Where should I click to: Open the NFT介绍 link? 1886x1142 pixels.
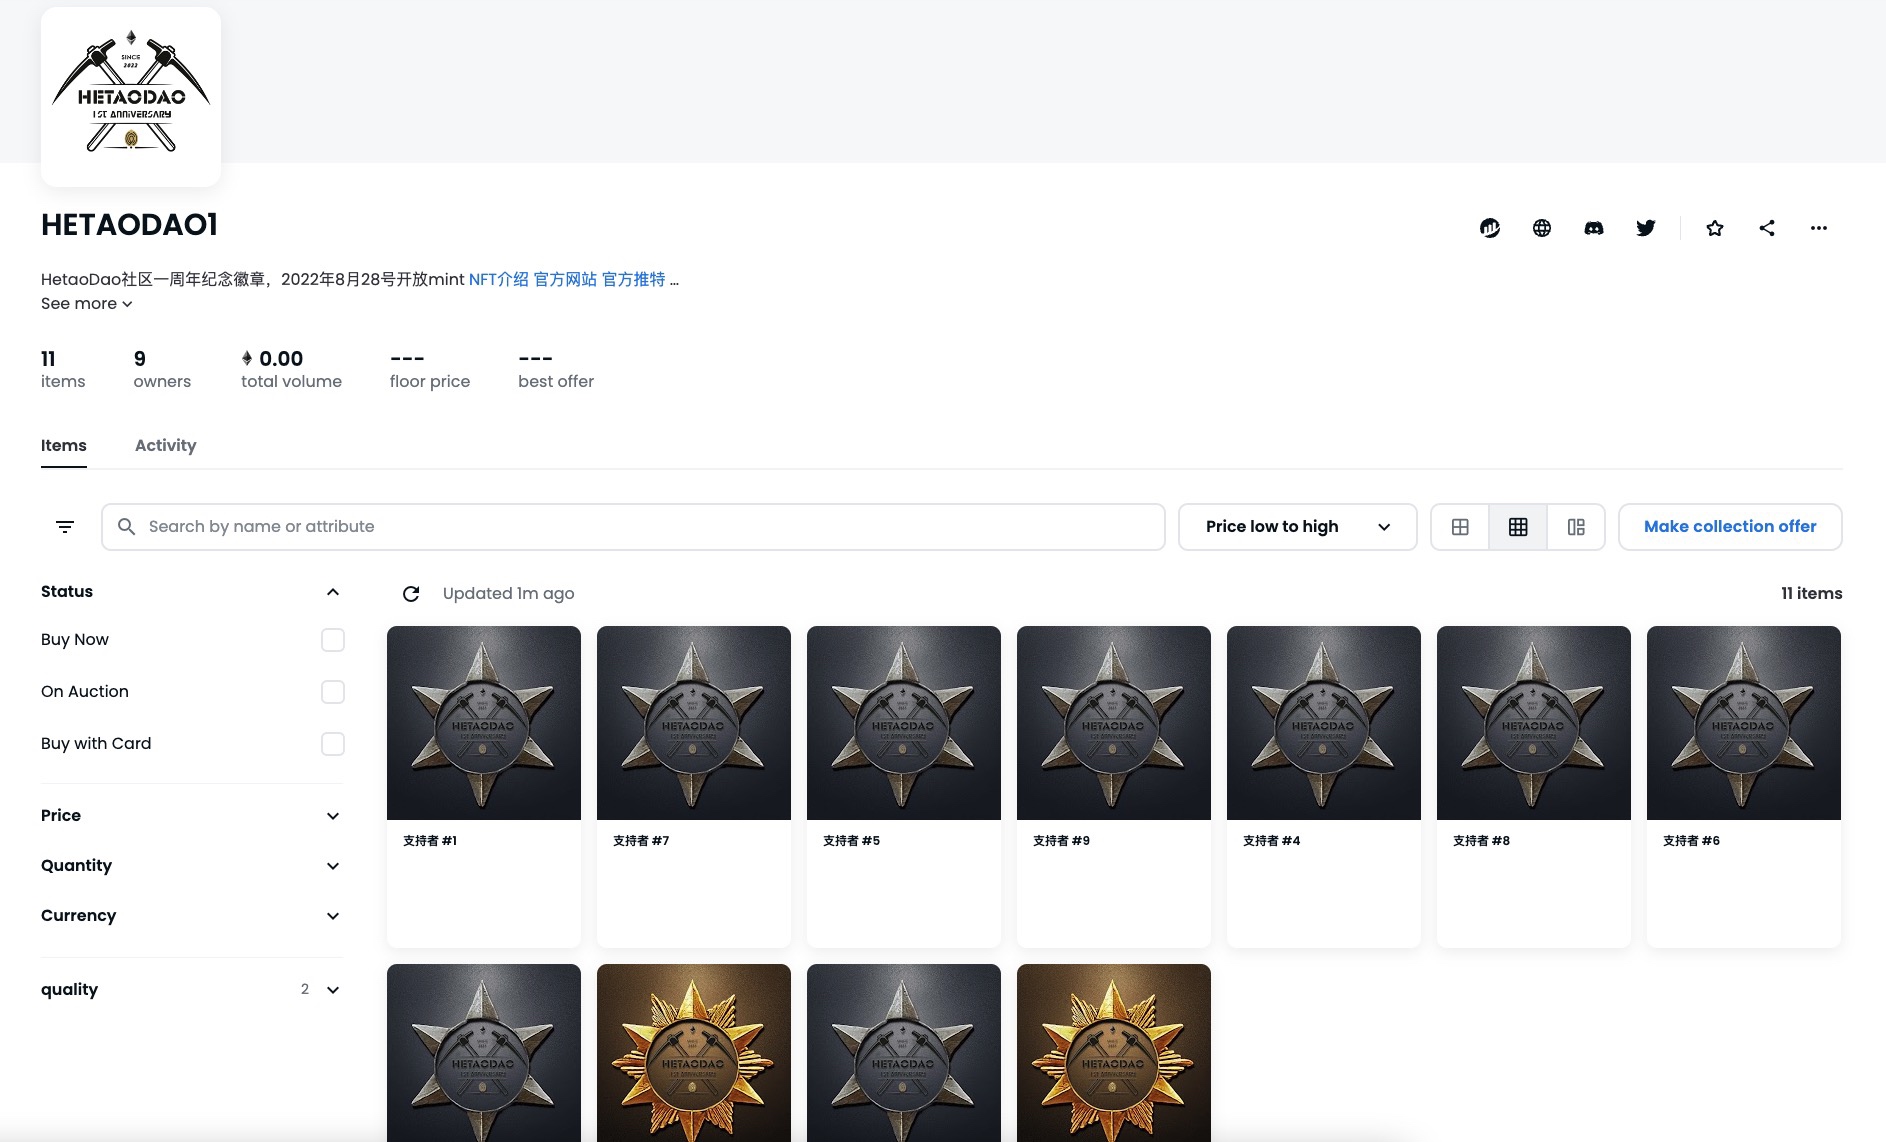click(x=498, y=280)
